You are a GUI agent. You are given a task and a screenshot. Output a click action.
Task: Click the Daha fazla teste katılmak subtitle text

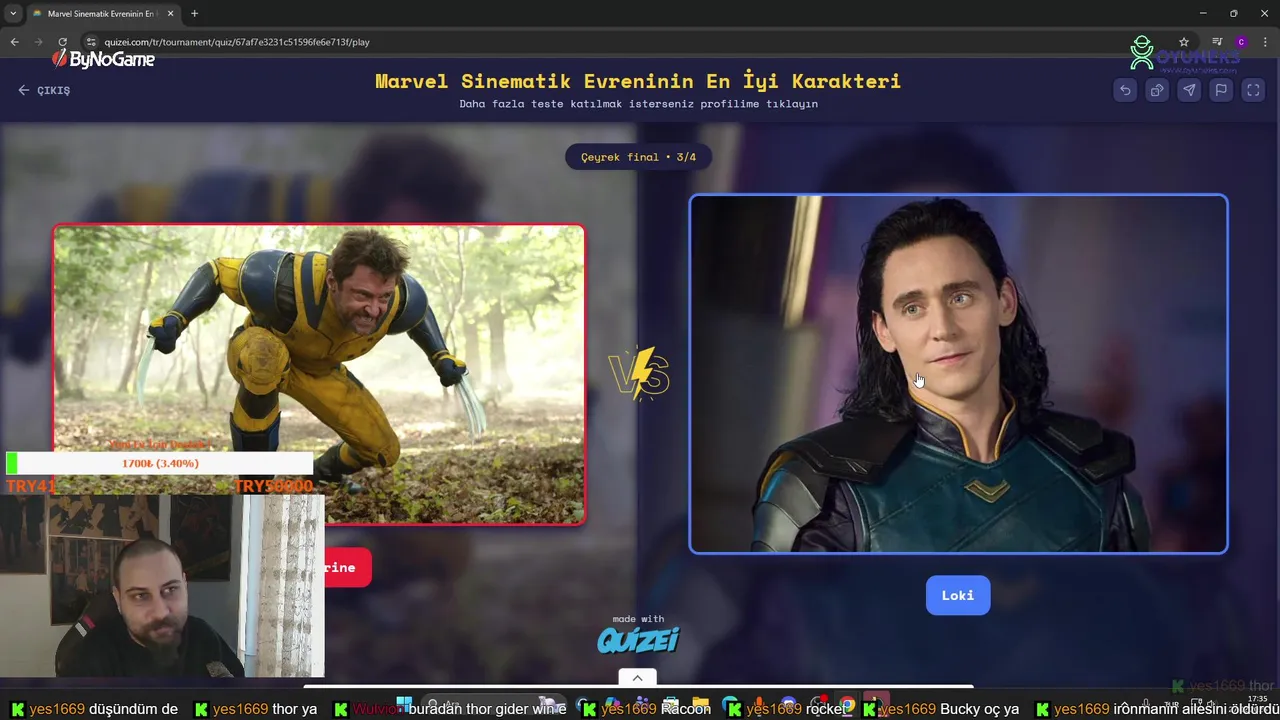point(638,104)
